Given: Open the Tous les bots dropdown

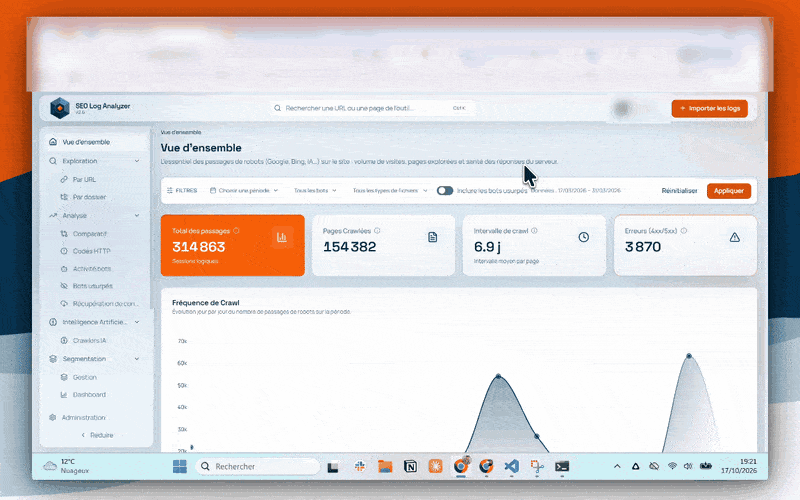Looking at the screenshot, I should (x=315, y=190).
